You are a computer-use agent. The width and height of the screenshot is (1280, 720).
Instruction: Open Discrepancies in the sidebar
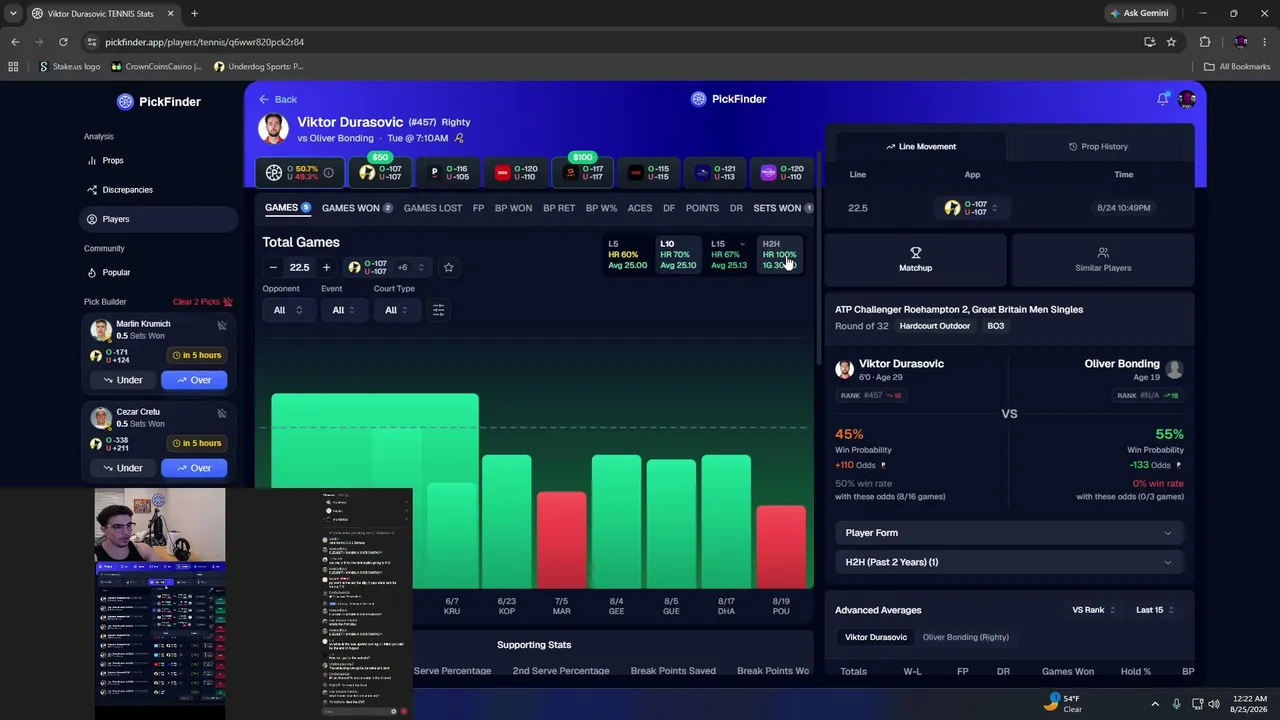pyautogui.click(x=158, y=190)
